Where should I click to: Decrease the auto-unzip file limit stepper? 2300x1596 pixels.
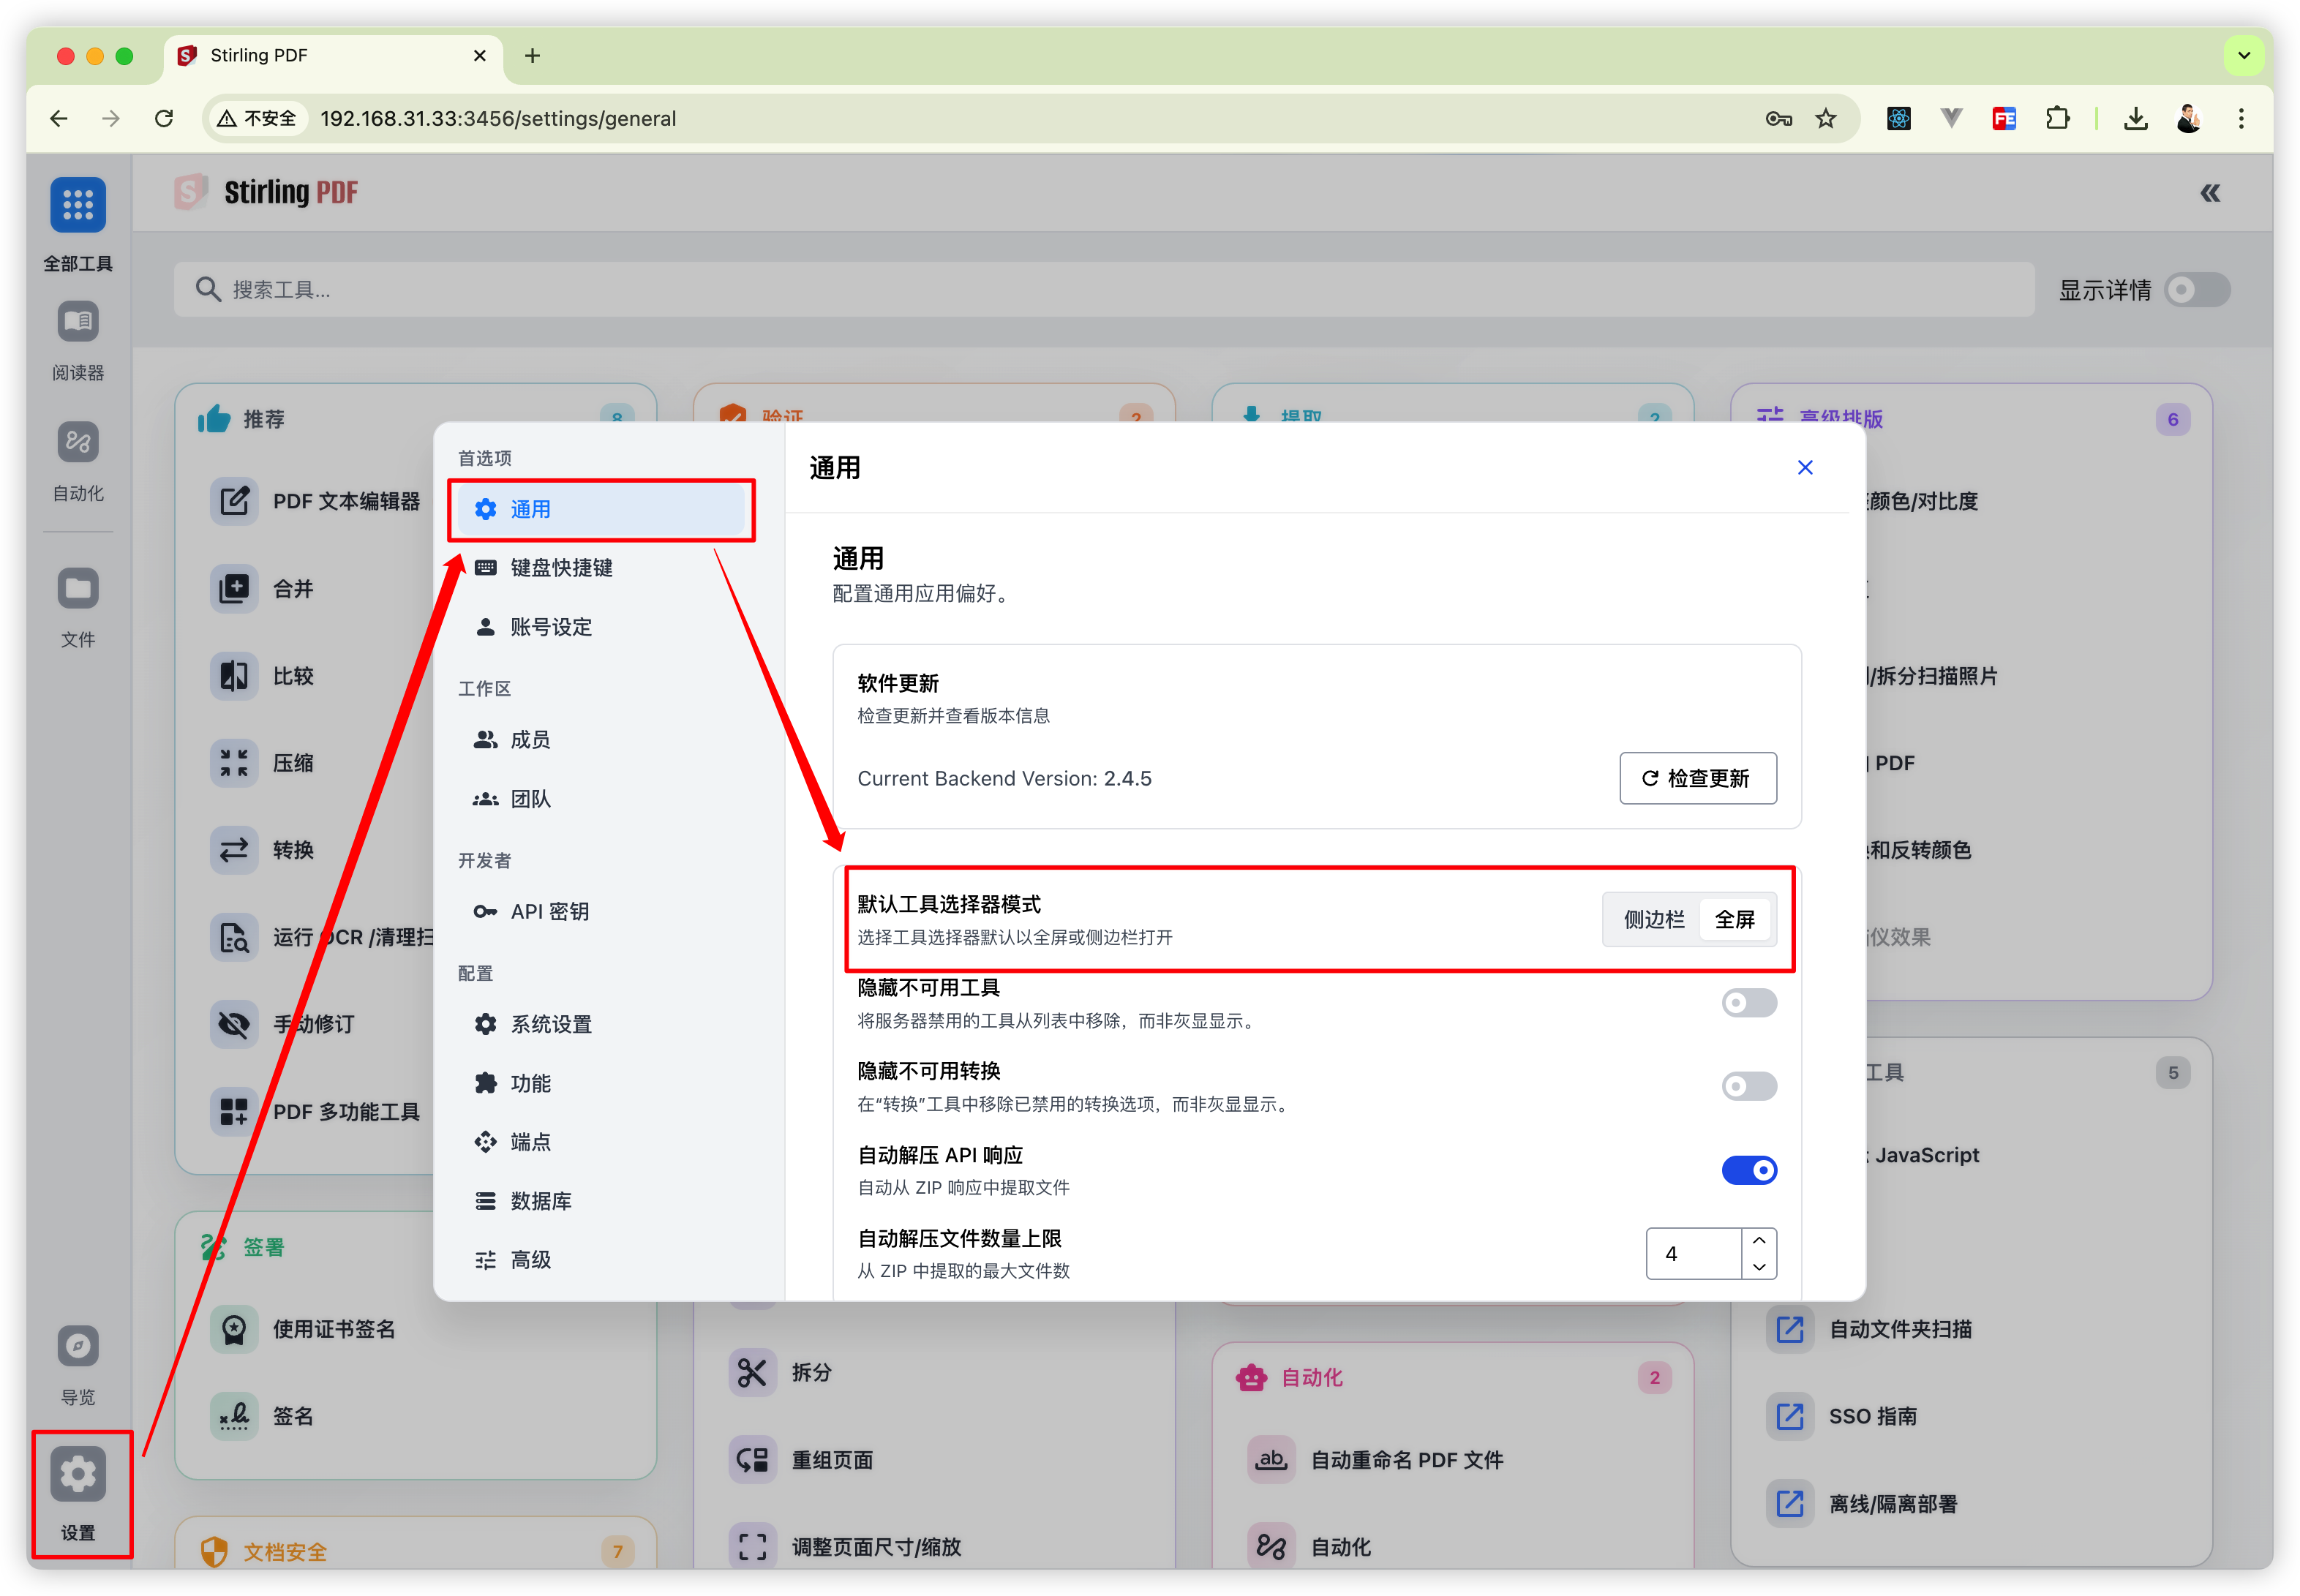click(x=1759, y=1267)
